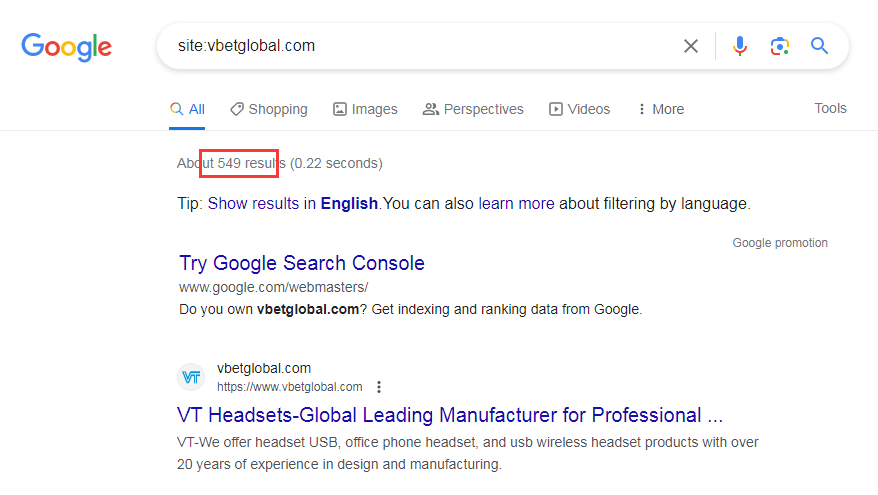Open VT Headsets-Global Leading Manufacturer result
The image size is (878, 495).
450,415
